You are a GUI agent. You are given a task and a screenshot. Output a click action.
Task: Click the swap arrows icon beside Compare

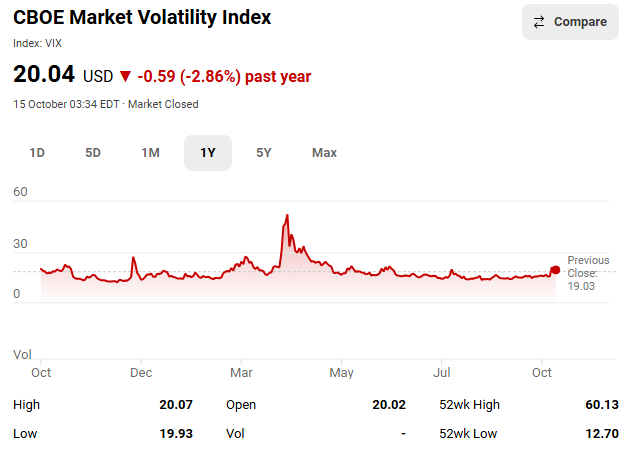click(x=539, y=22)
